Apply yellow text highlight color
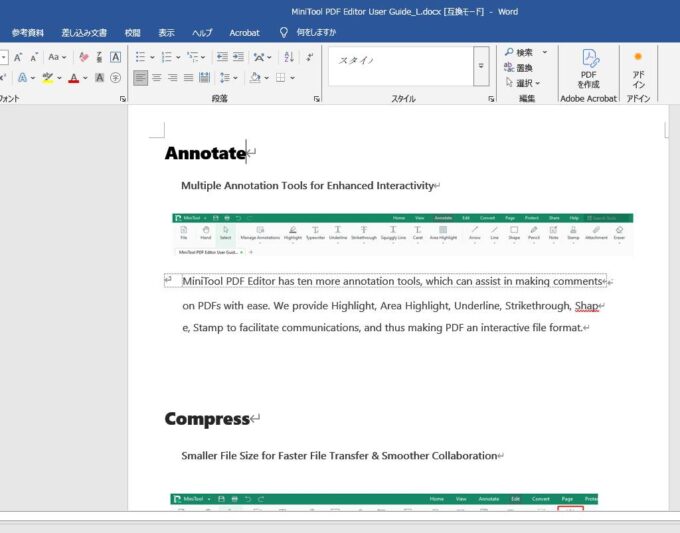 coord(48,78)
